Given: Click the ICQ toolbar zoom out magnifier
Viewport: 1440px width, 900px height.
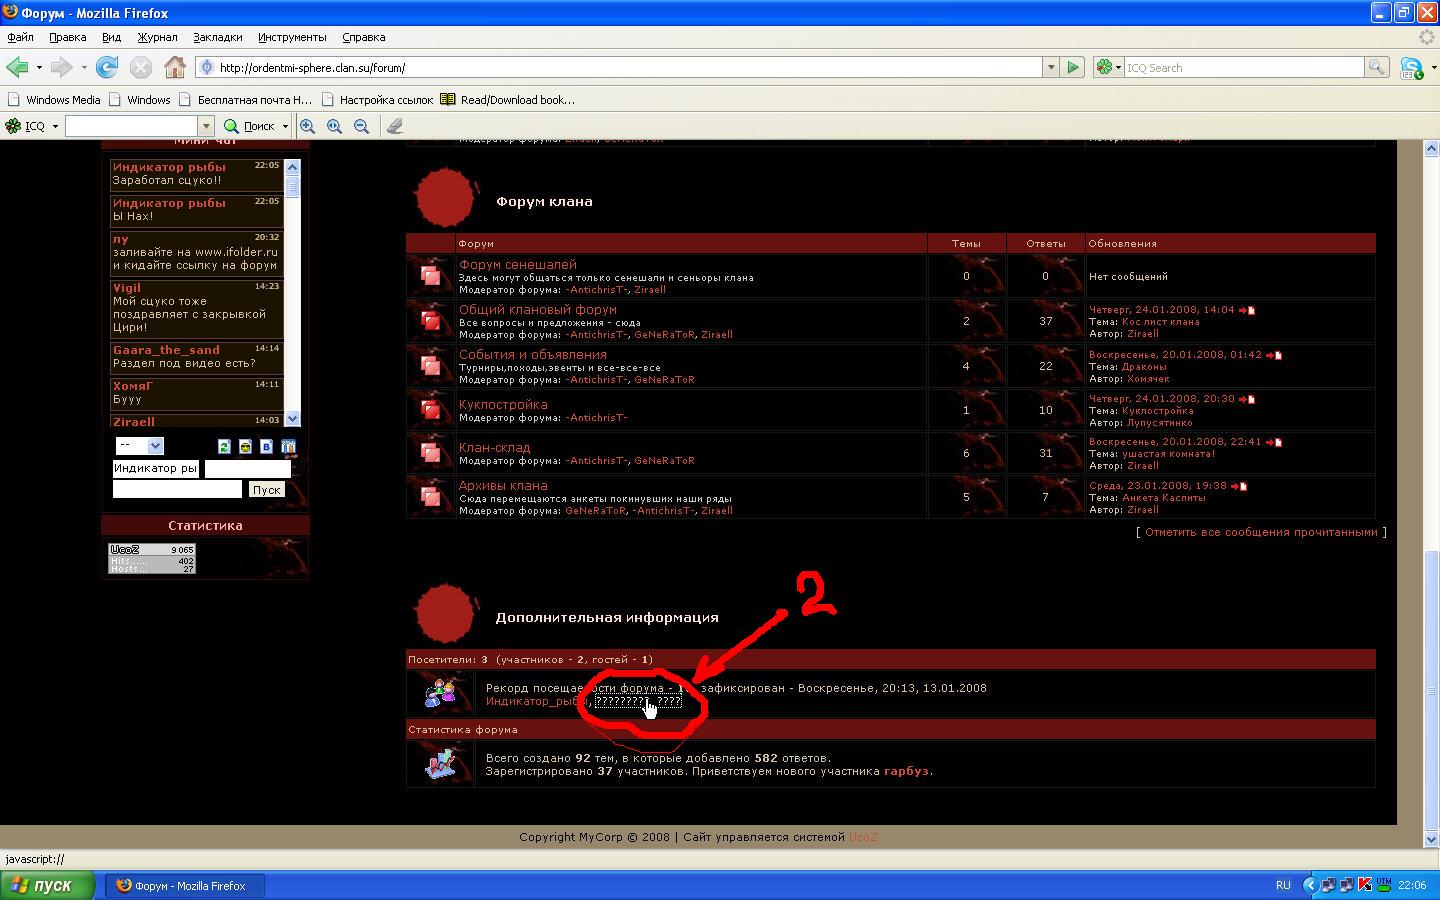Looking at the screenshot, I should tap(361, 126).
